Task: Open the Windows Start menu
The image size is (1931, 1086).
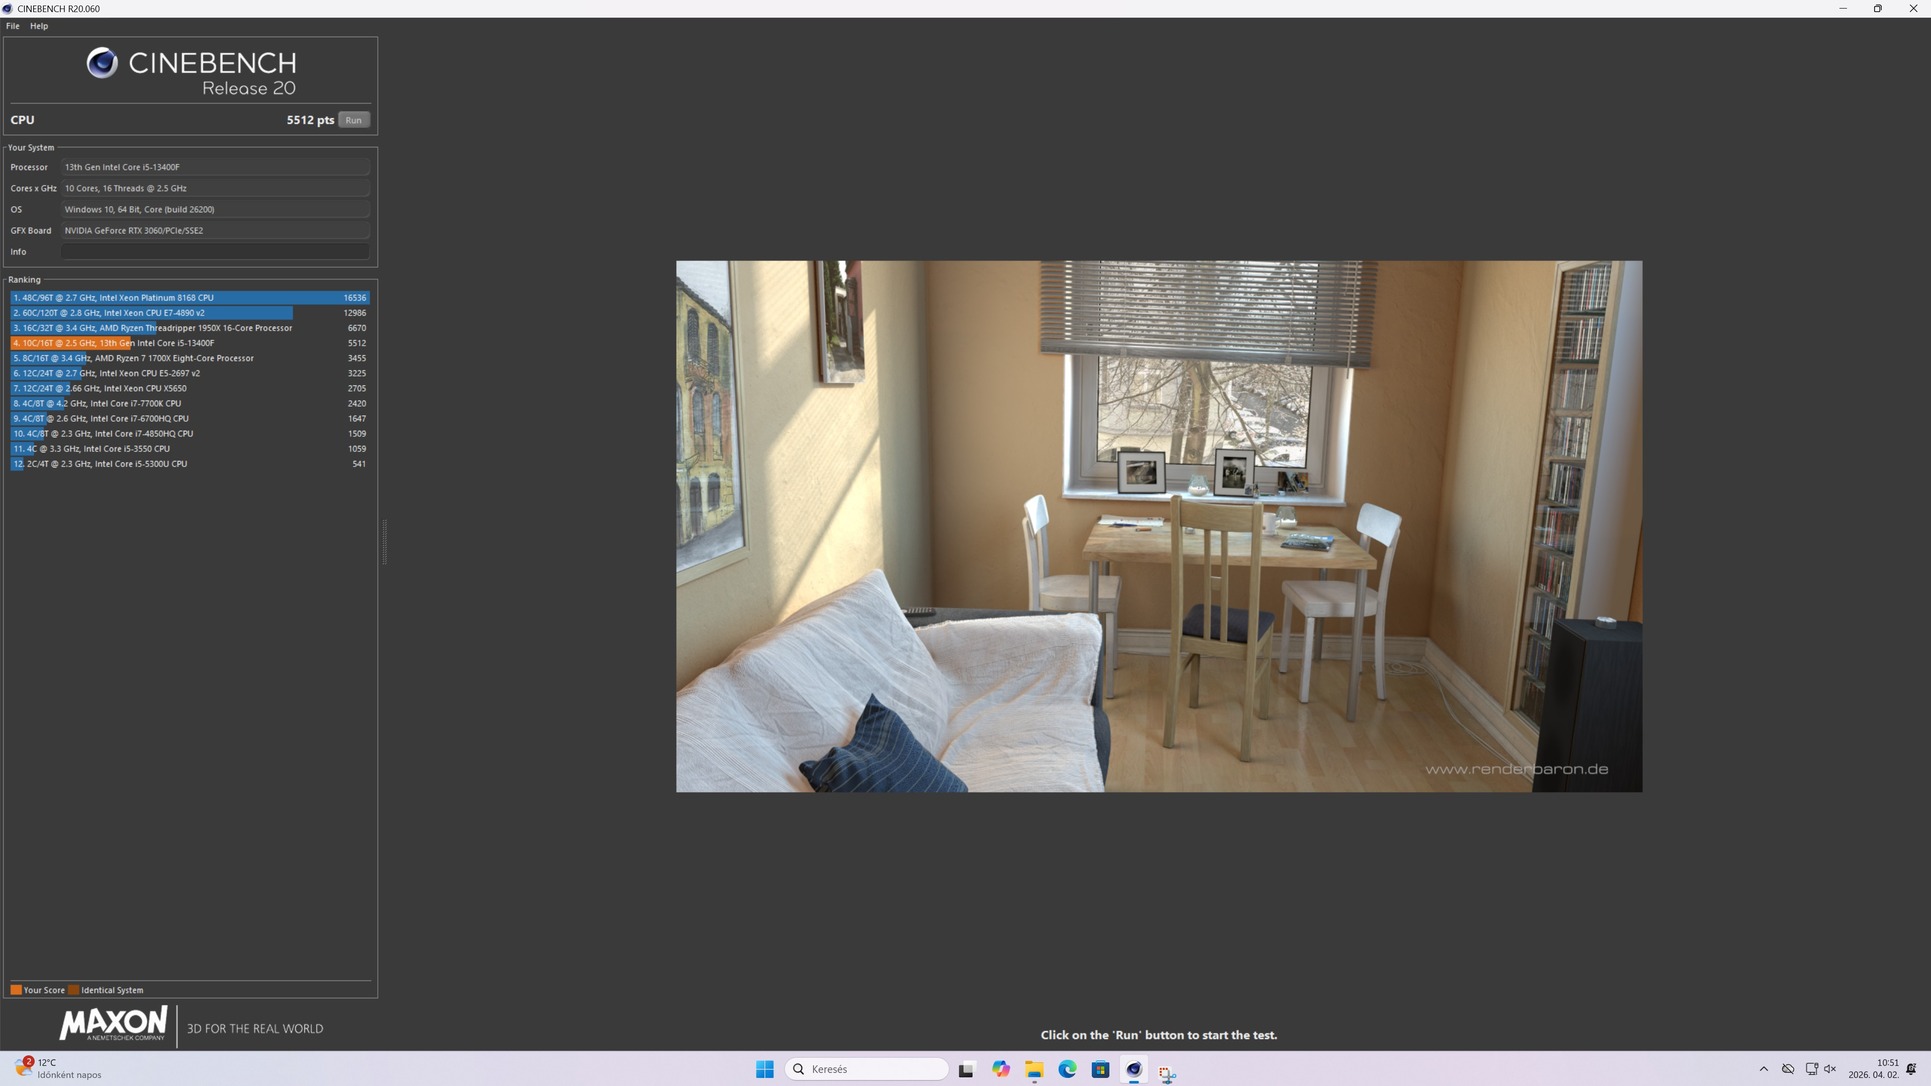Action: pos(765,1069)
